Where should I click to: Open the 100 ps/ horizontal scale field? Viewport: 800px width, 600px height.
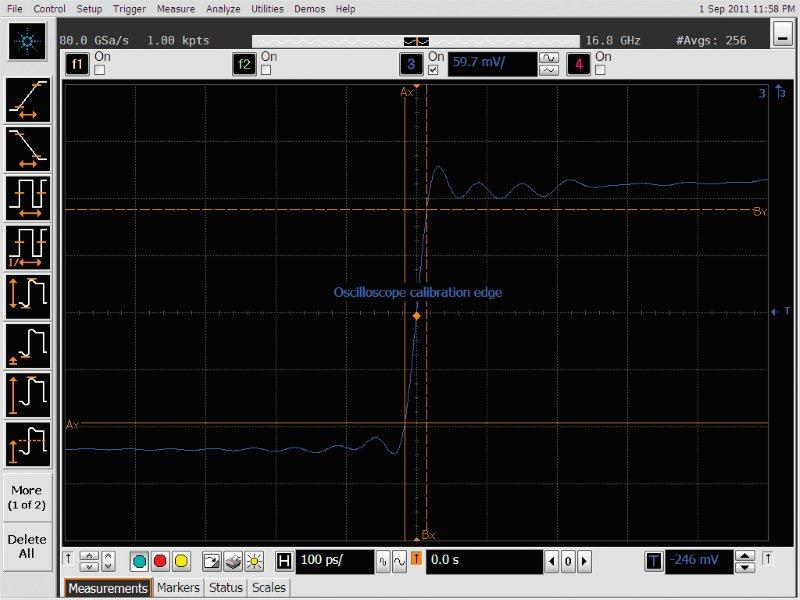point(334,561)
